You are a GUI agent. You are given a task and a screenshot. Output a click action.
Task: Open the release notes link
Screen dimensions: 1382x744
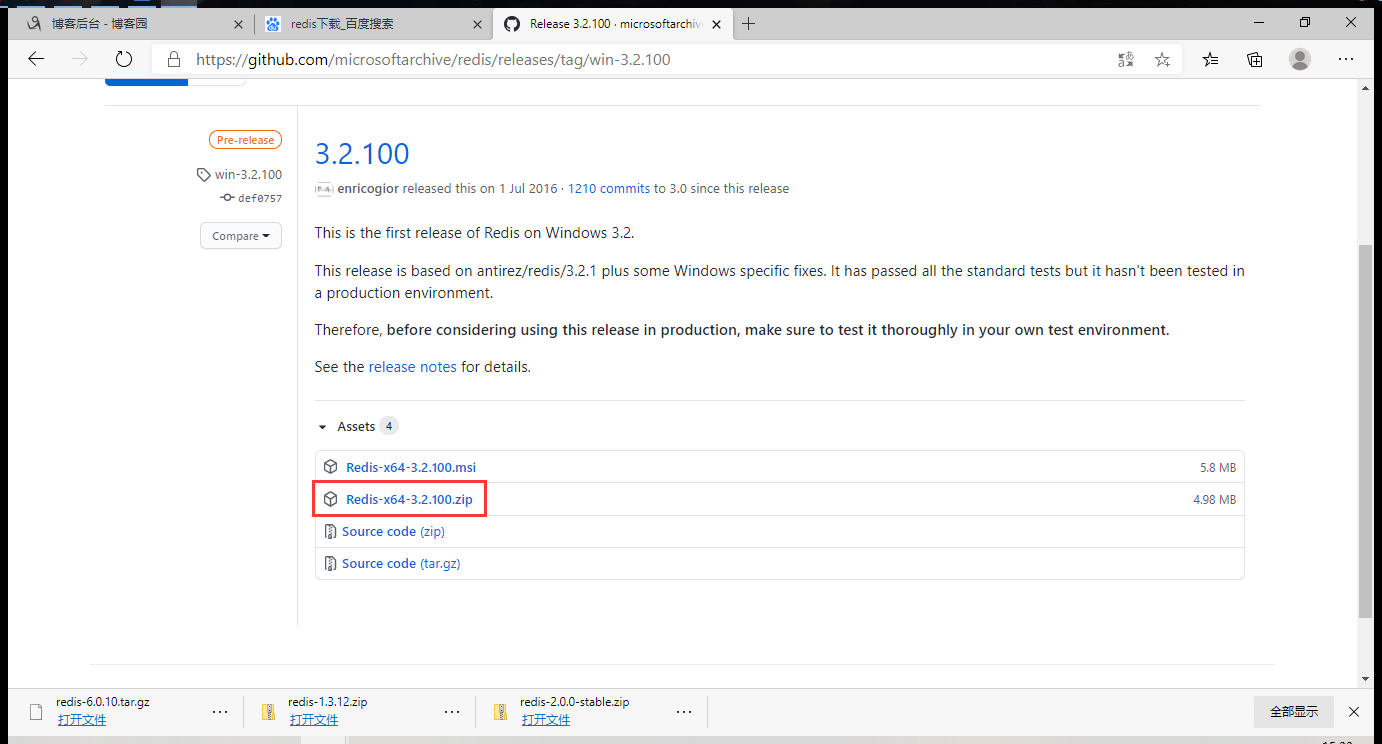point(412,367)
